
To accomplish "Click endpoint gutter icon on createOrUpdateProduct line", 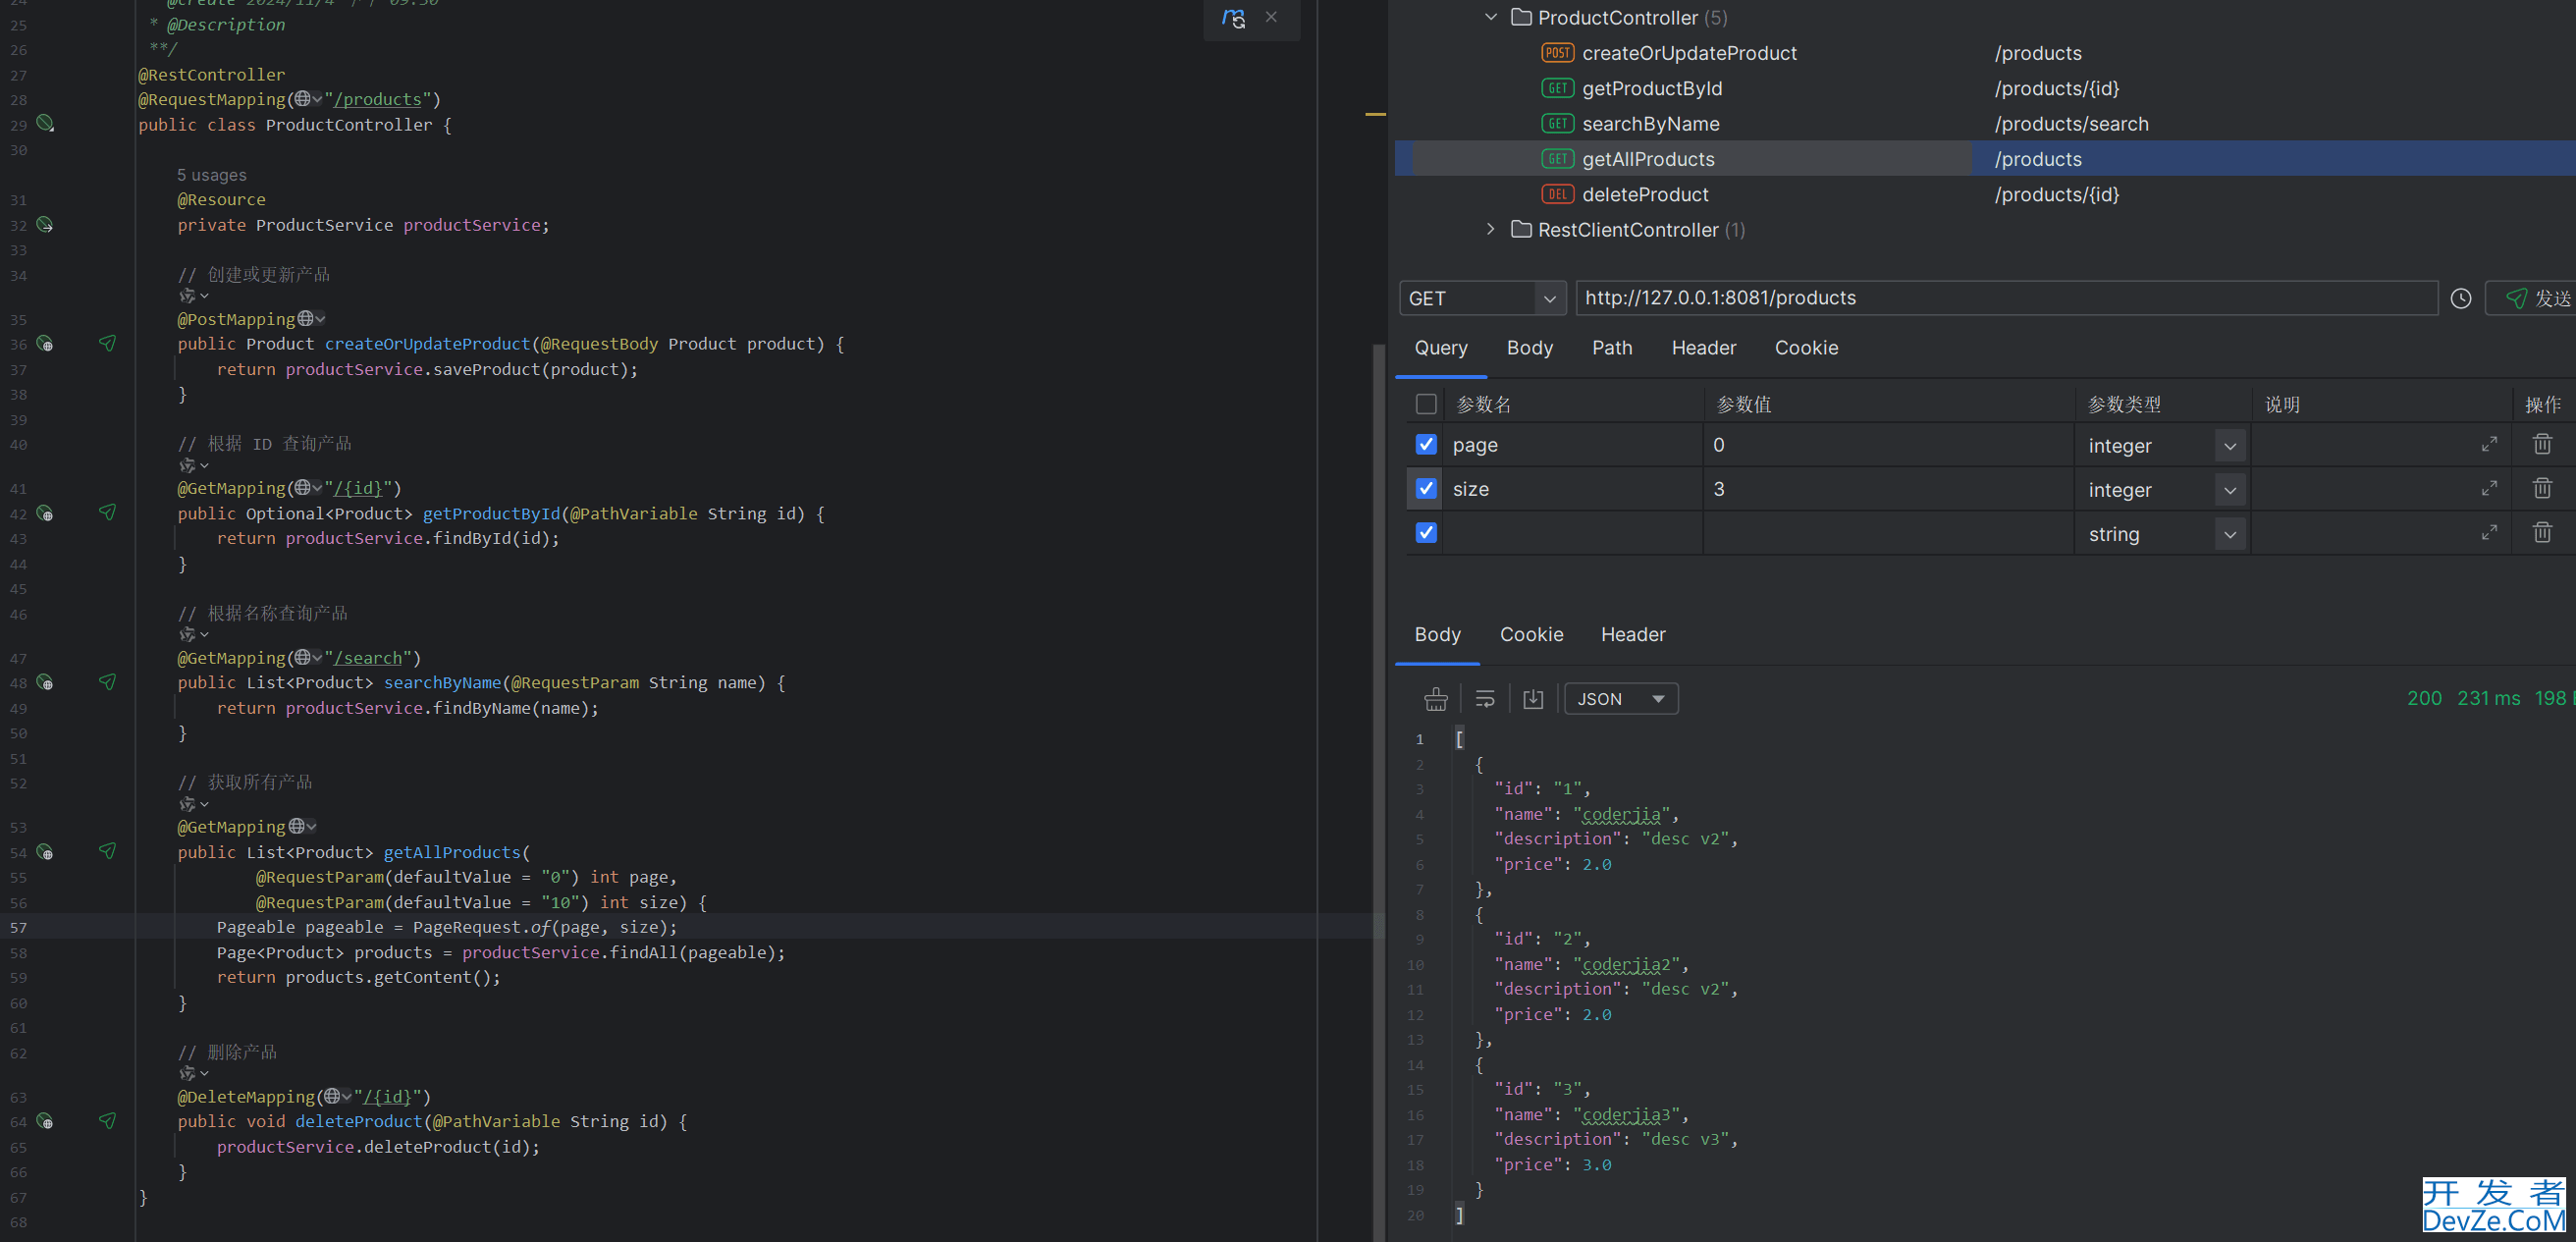I will coord(45,343).
